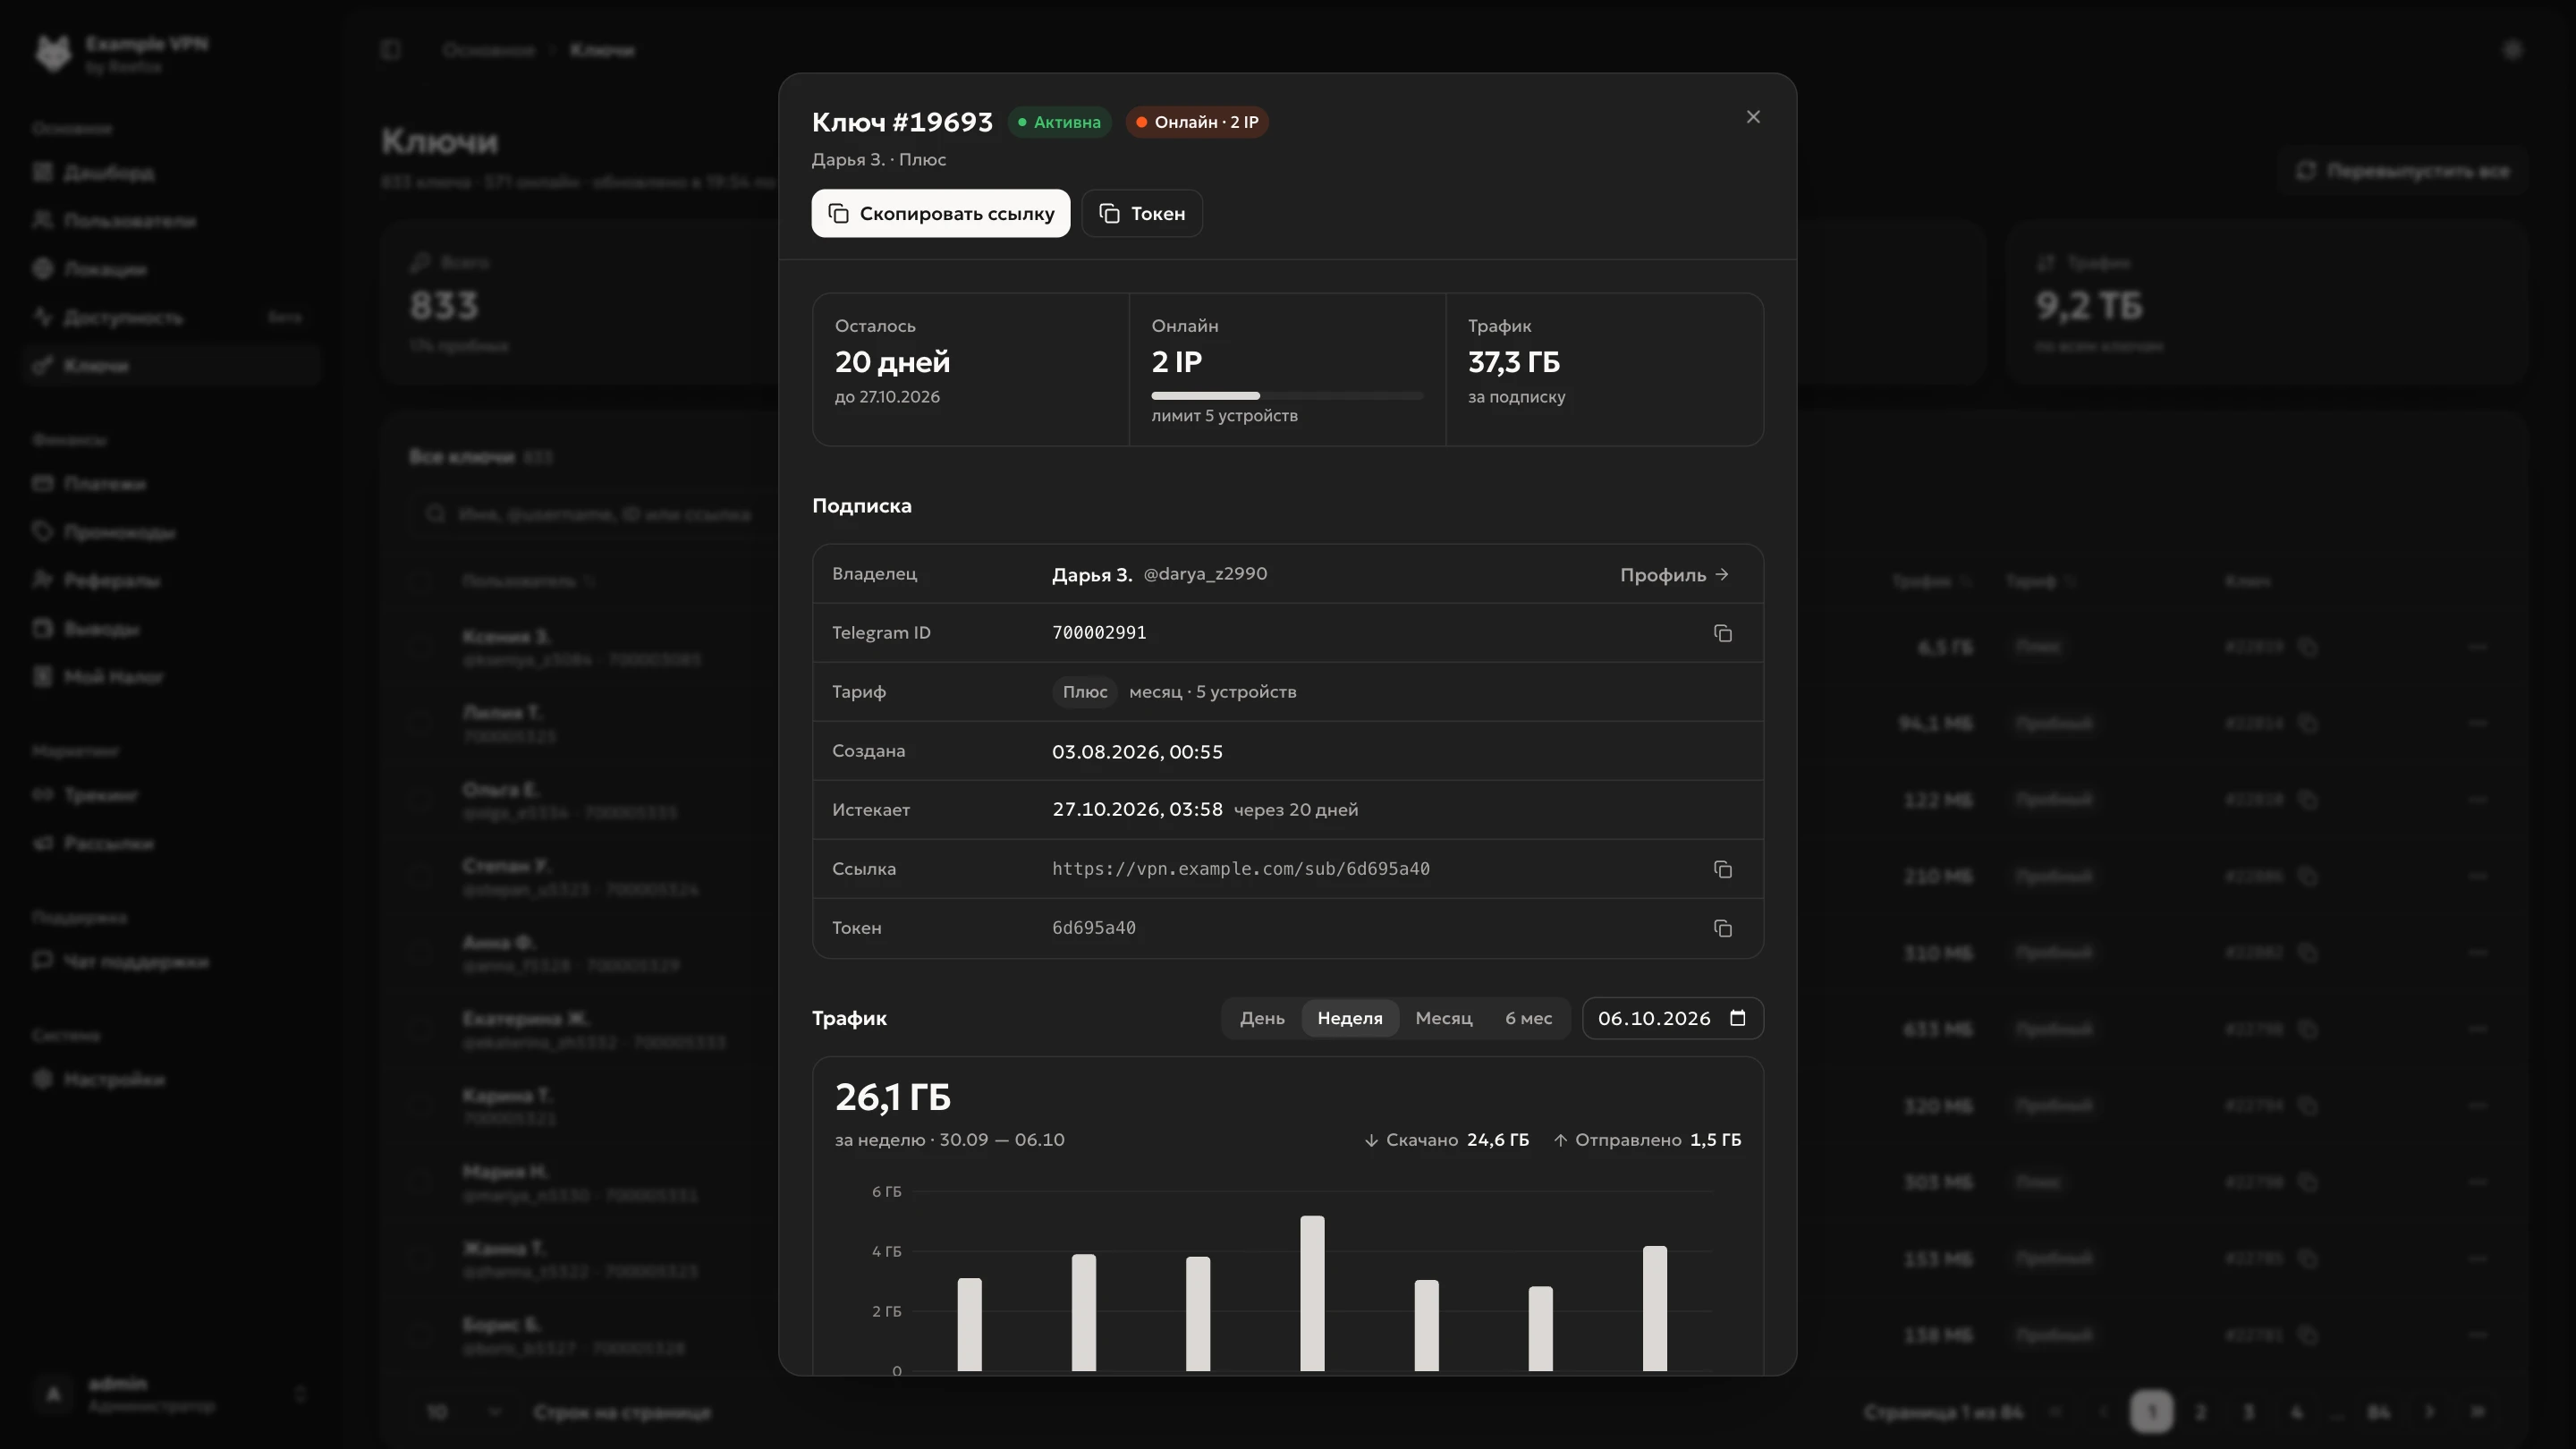This screenshot has height=1449, width=2576.
Task: Click the 26,1 ГБ weekly total
Action: click(x=892, y=1097)
